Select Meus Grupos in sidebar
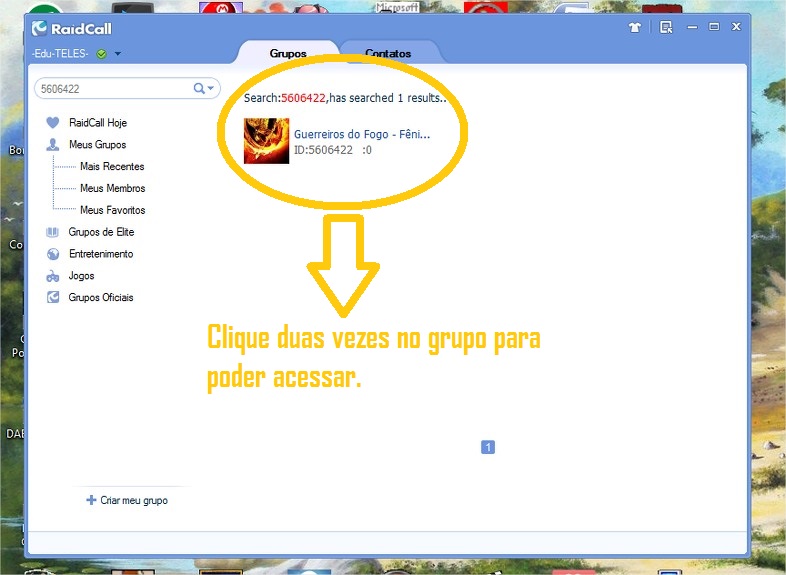 pyautogui.click(x=98, y=144)
